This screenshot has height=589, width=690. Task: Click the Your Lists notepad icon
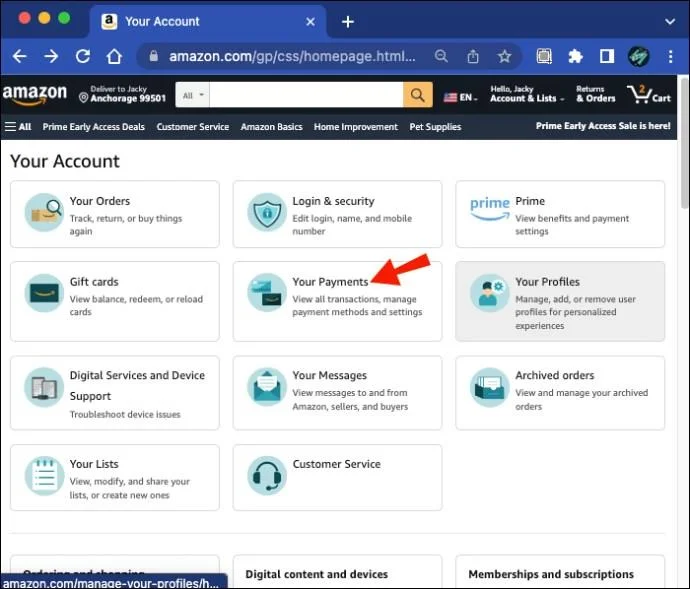[44, 476]
